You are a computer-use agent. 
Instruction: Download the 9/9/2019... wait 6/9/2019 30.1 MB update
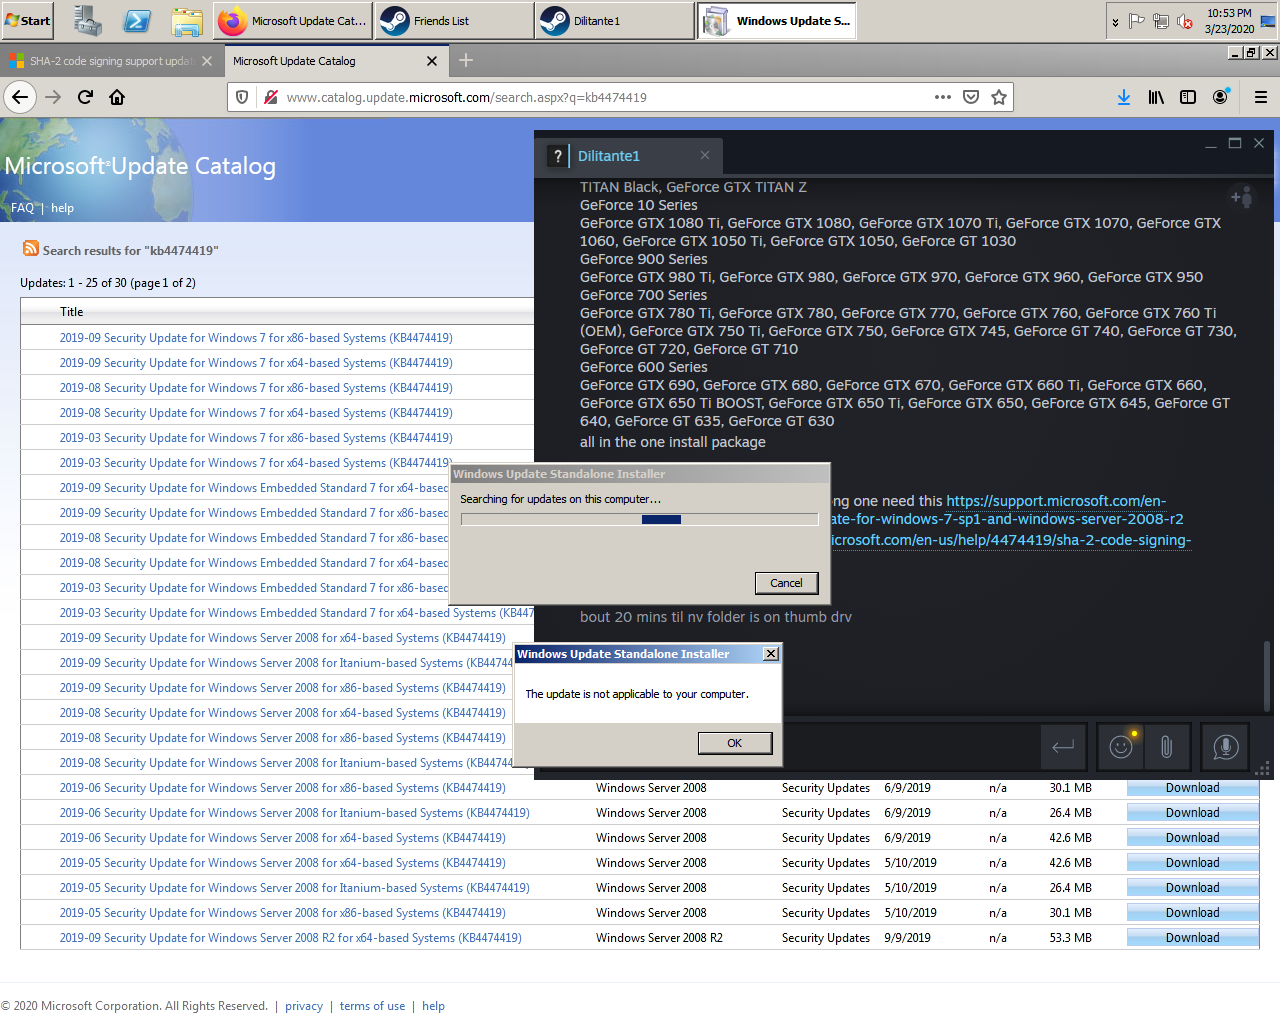tap(1192, 788)
